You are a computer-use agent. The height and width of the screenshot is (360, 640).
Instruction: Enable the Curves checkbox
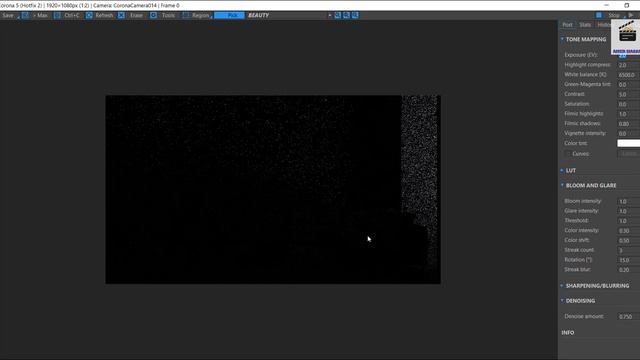[567, 154]
